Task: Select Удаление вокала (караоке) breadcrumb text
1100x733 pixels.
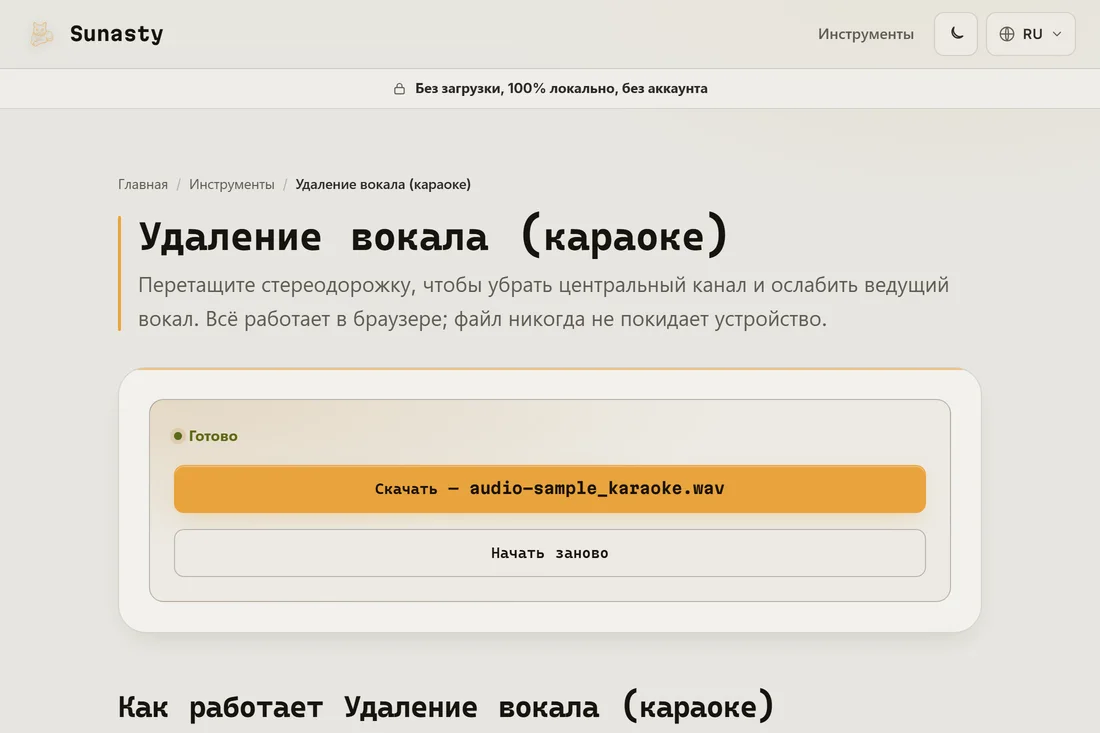Action: 383,184
